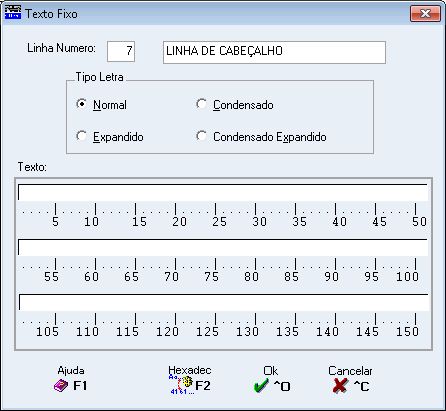The width and height of the screenshot is (446, 411).
Task: Click the LINHA DE CABEÇALHO description field
Action: pos(274,52)
